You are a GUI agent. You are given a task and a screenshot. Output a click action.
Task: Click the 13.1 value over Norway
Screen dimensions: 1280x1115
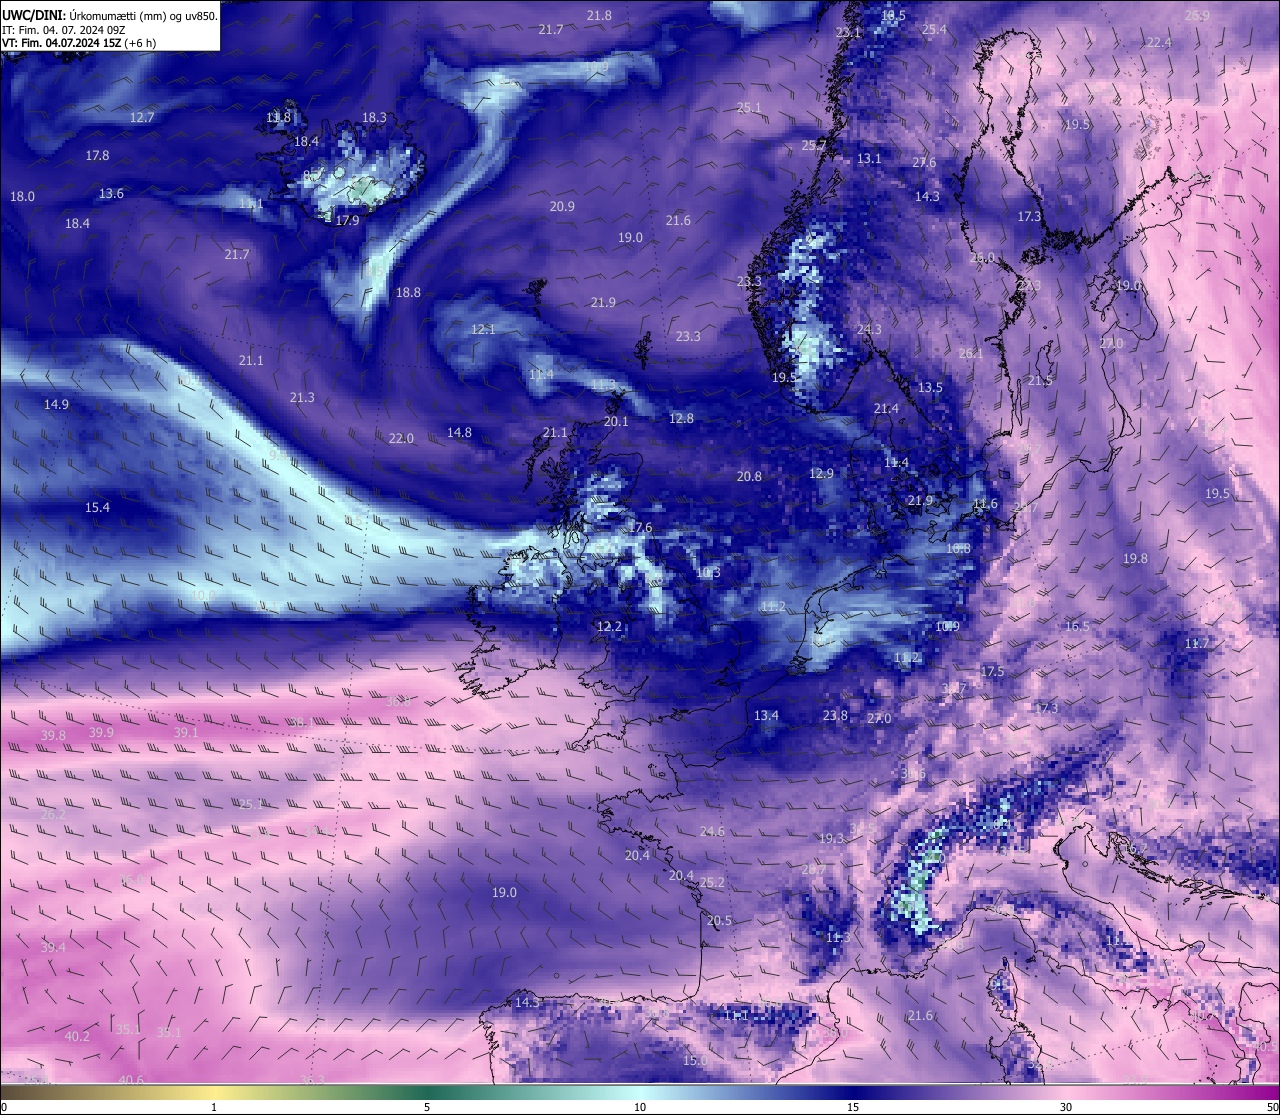coord(869,158)
